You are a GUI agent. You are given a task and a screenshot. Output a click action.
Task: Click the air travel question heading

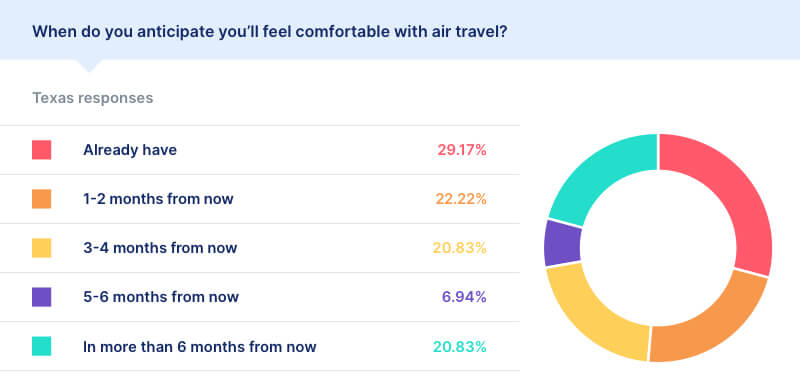tap(269, 32)
